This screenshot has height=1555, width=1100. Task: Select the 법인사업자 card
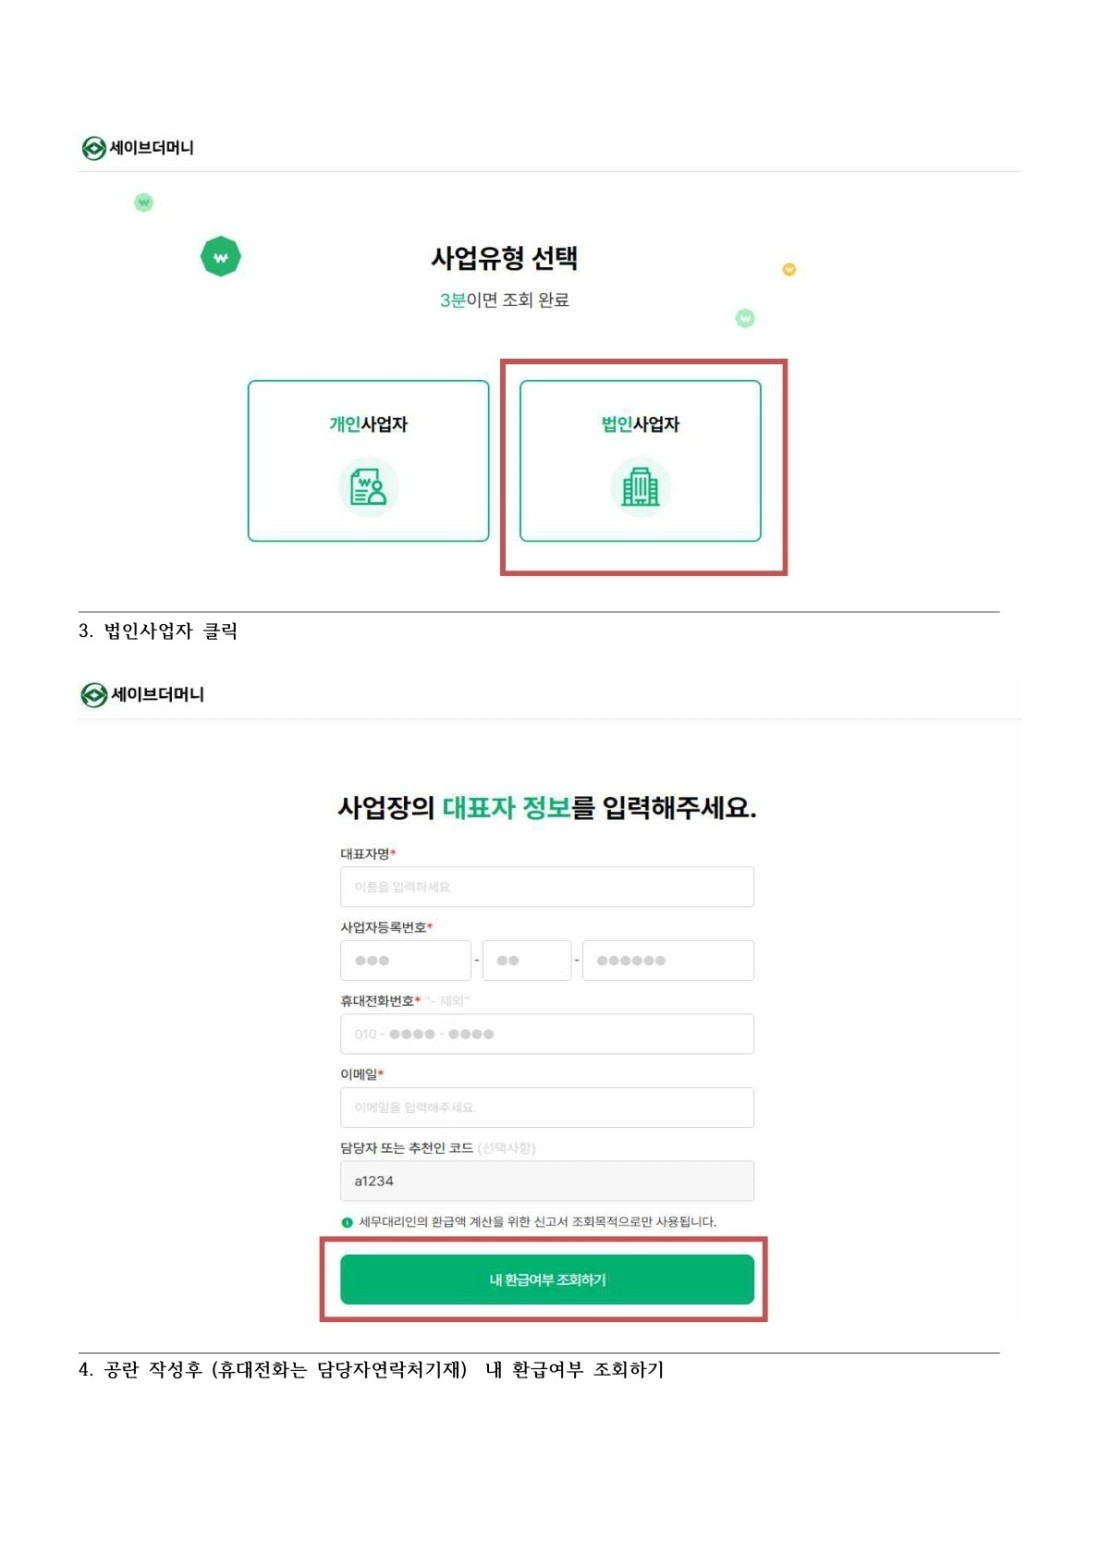click(x=640, y=461)
